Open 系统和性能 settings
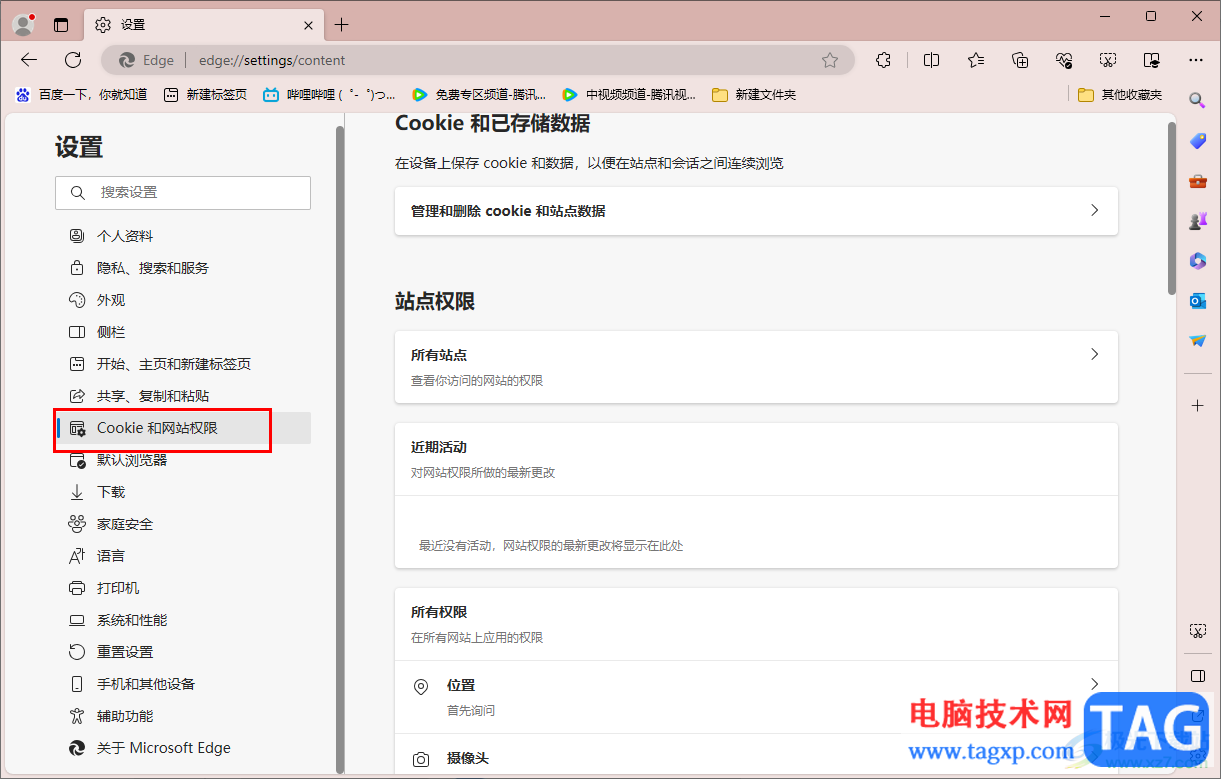 coord(183,620)
